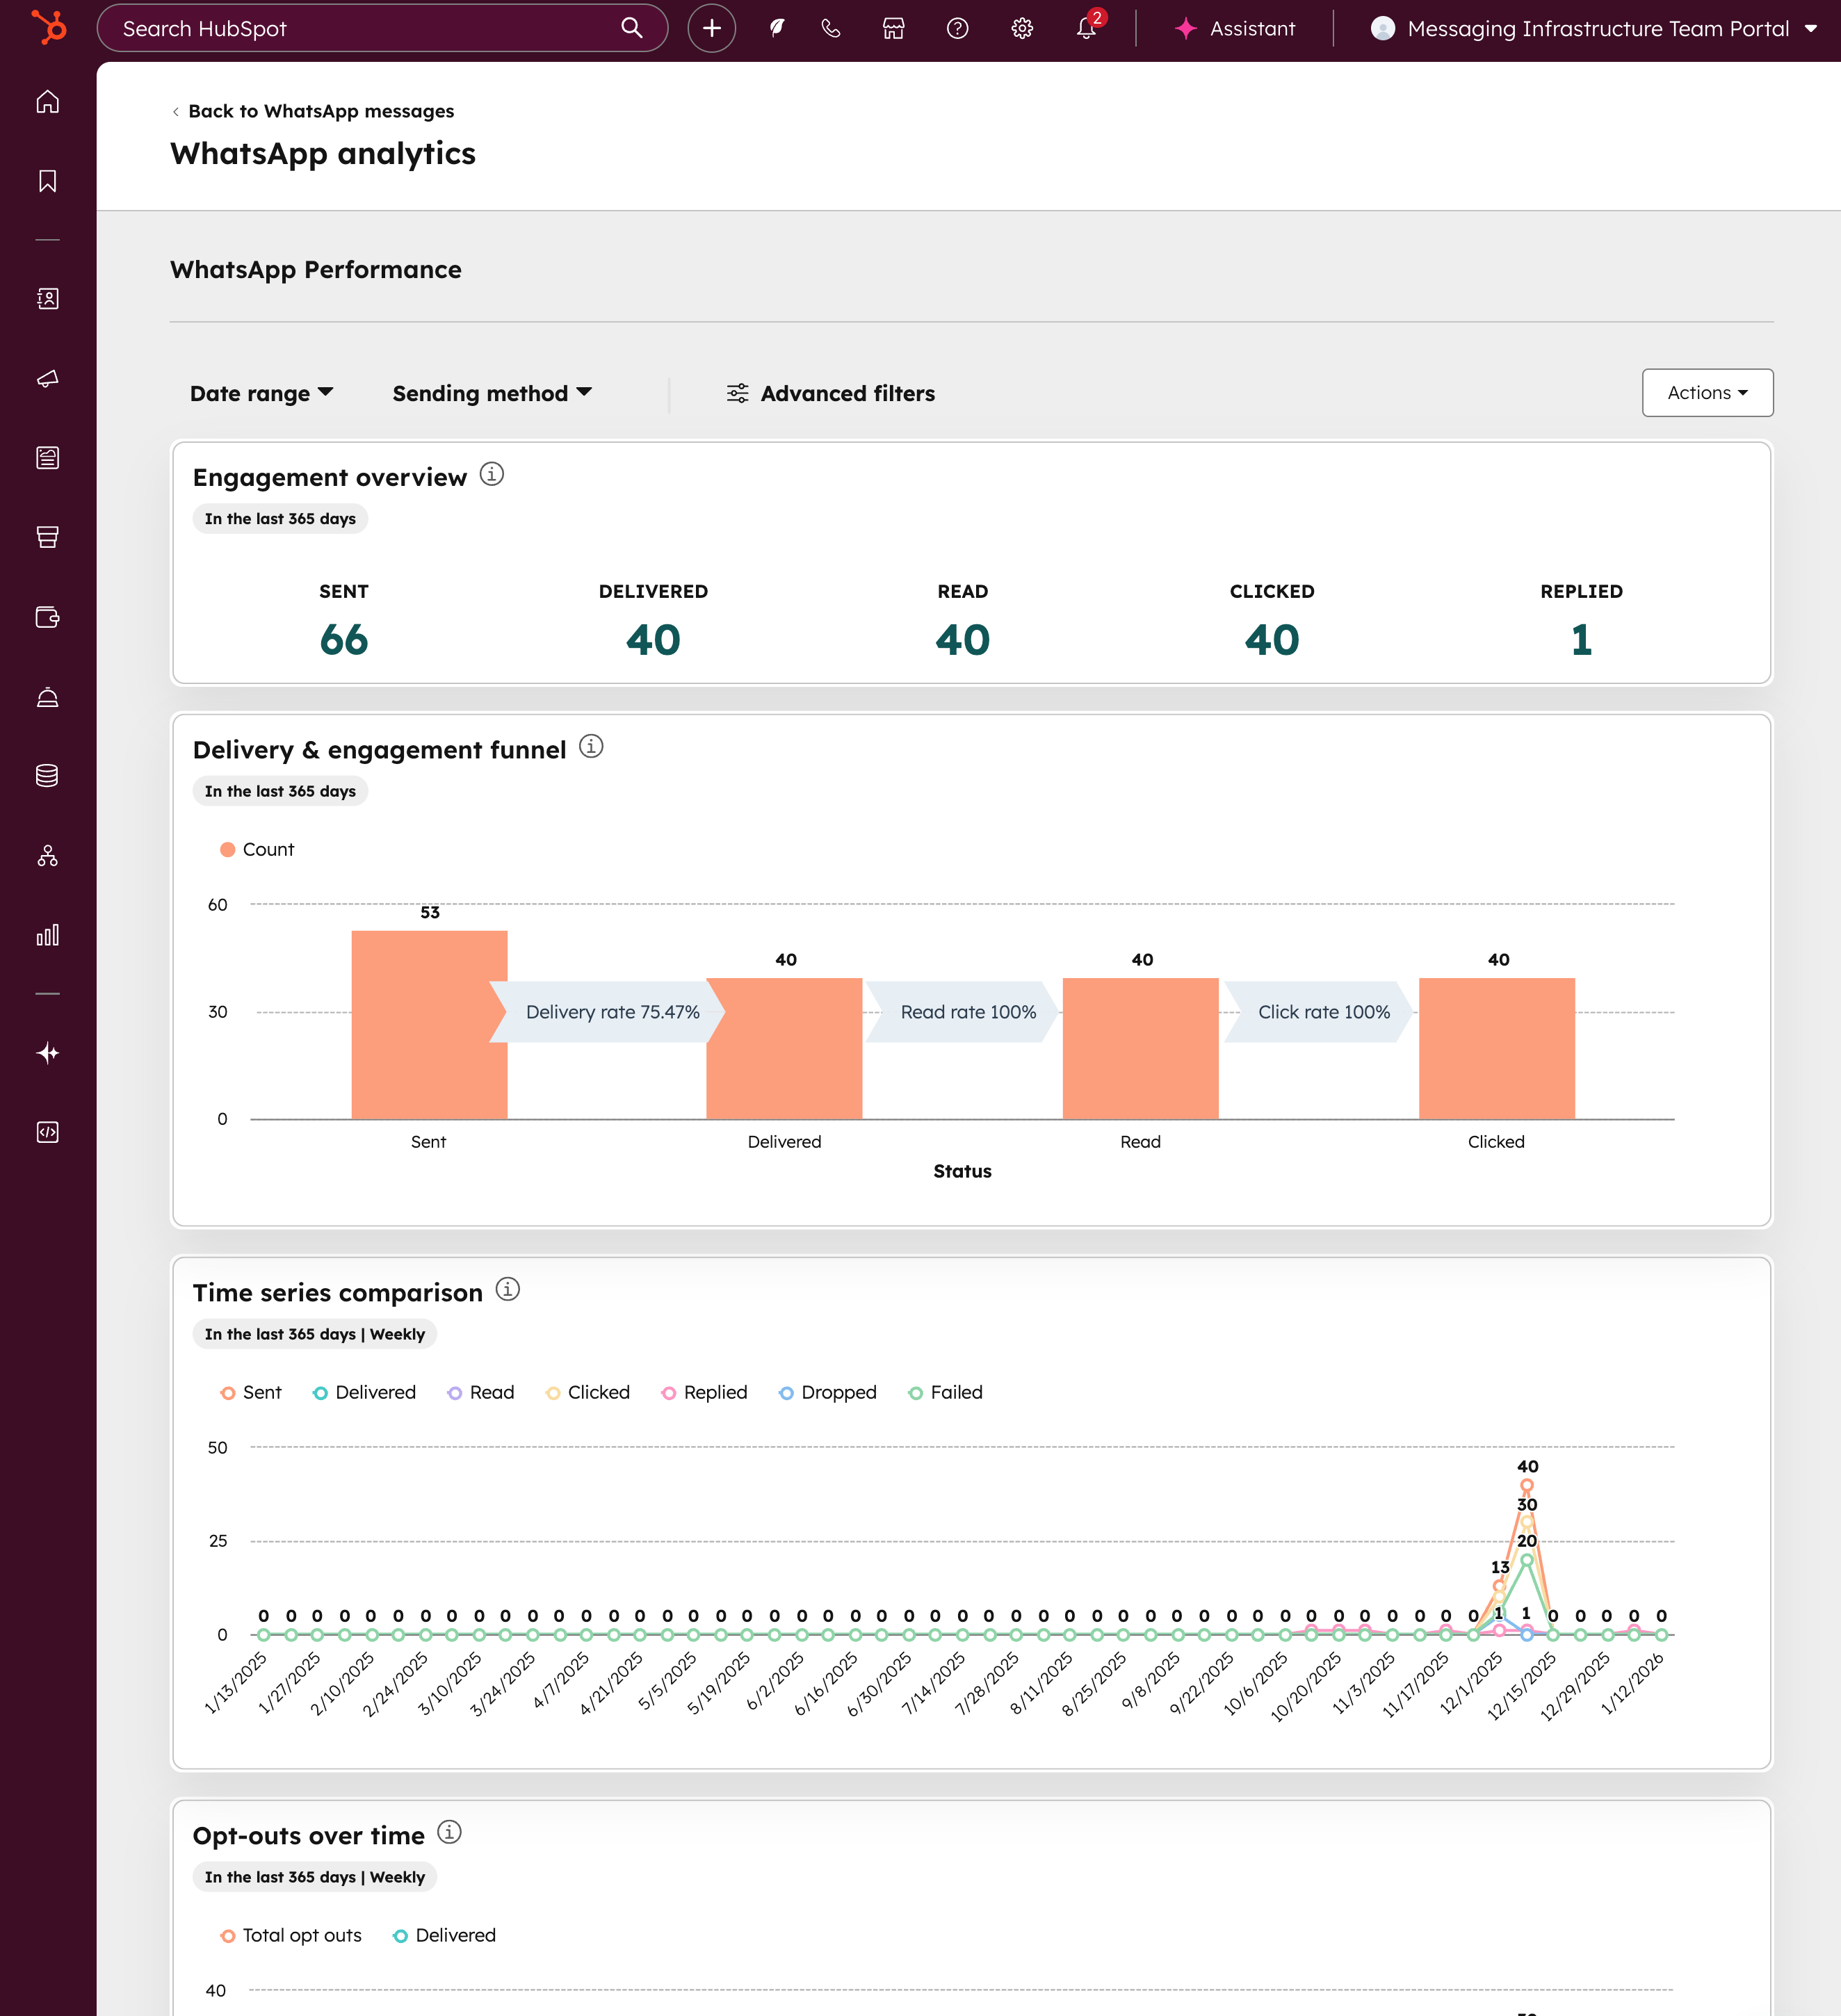Toggle Dropped series in legend
The image size is (1841, 2016).
tap(828, 1392)
